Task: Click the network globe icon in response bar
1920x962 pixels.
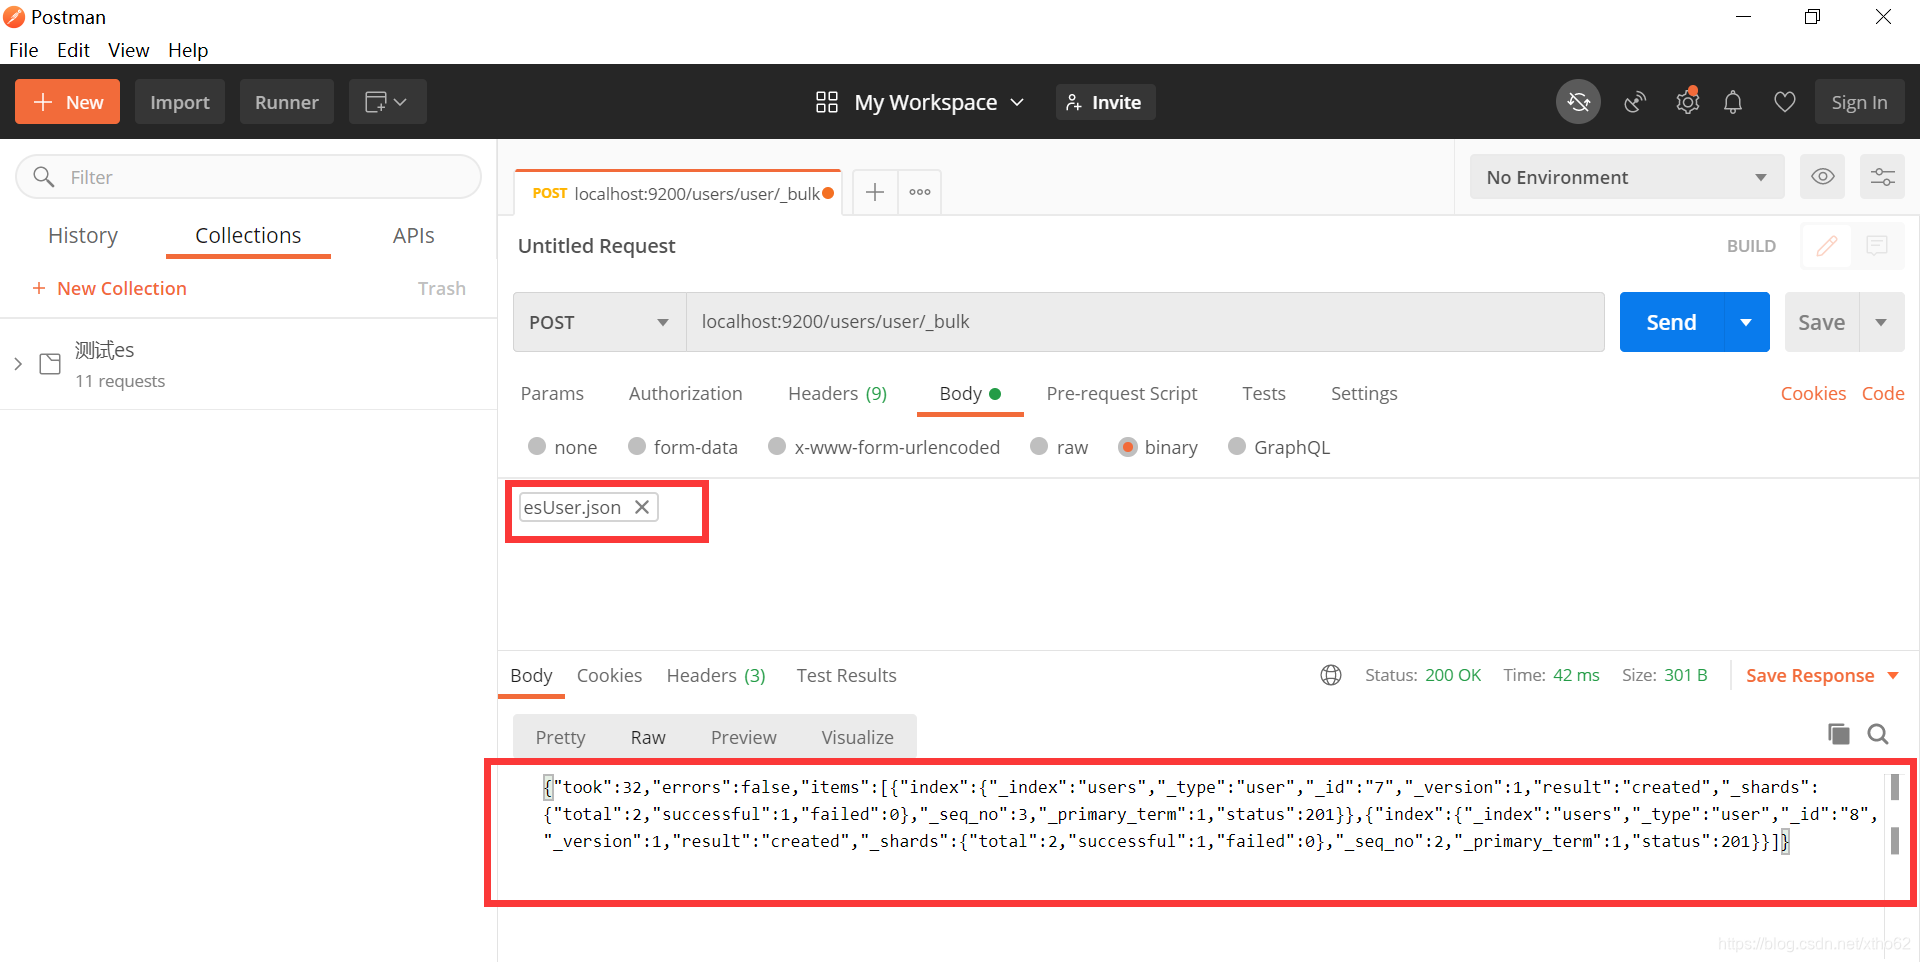Action: [x=1330, y=675]
